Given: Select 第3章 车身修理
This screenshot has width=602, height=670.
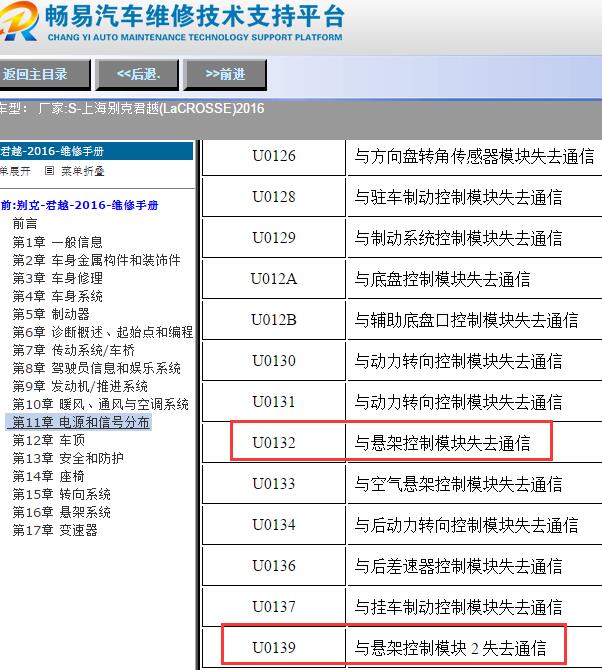Looking at the screenshot, I should 57,278.
